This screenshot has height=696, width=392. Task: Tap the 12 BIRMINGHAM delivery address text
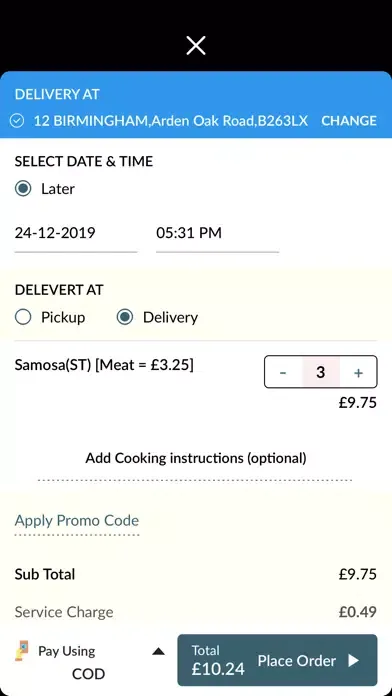click(x=171, y=121)
